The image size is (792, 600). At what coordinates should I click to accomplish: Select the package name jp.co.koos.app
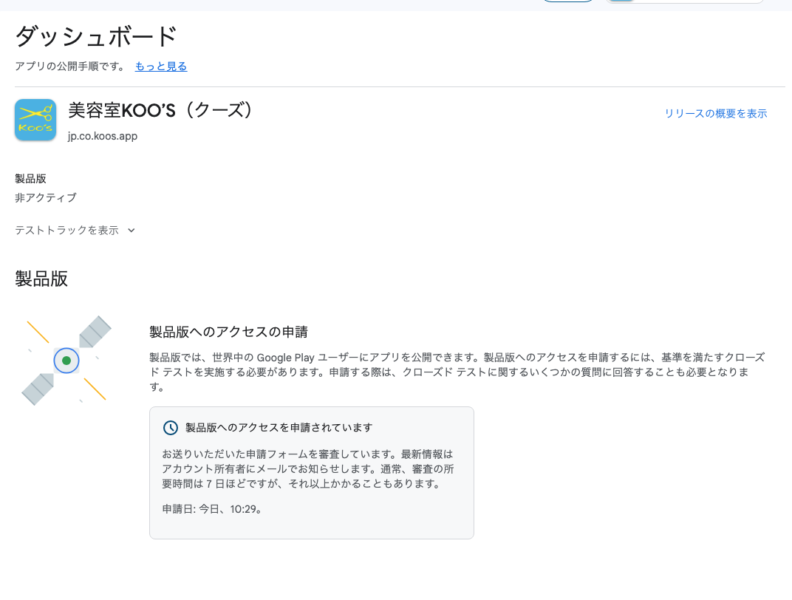point(103,136)
